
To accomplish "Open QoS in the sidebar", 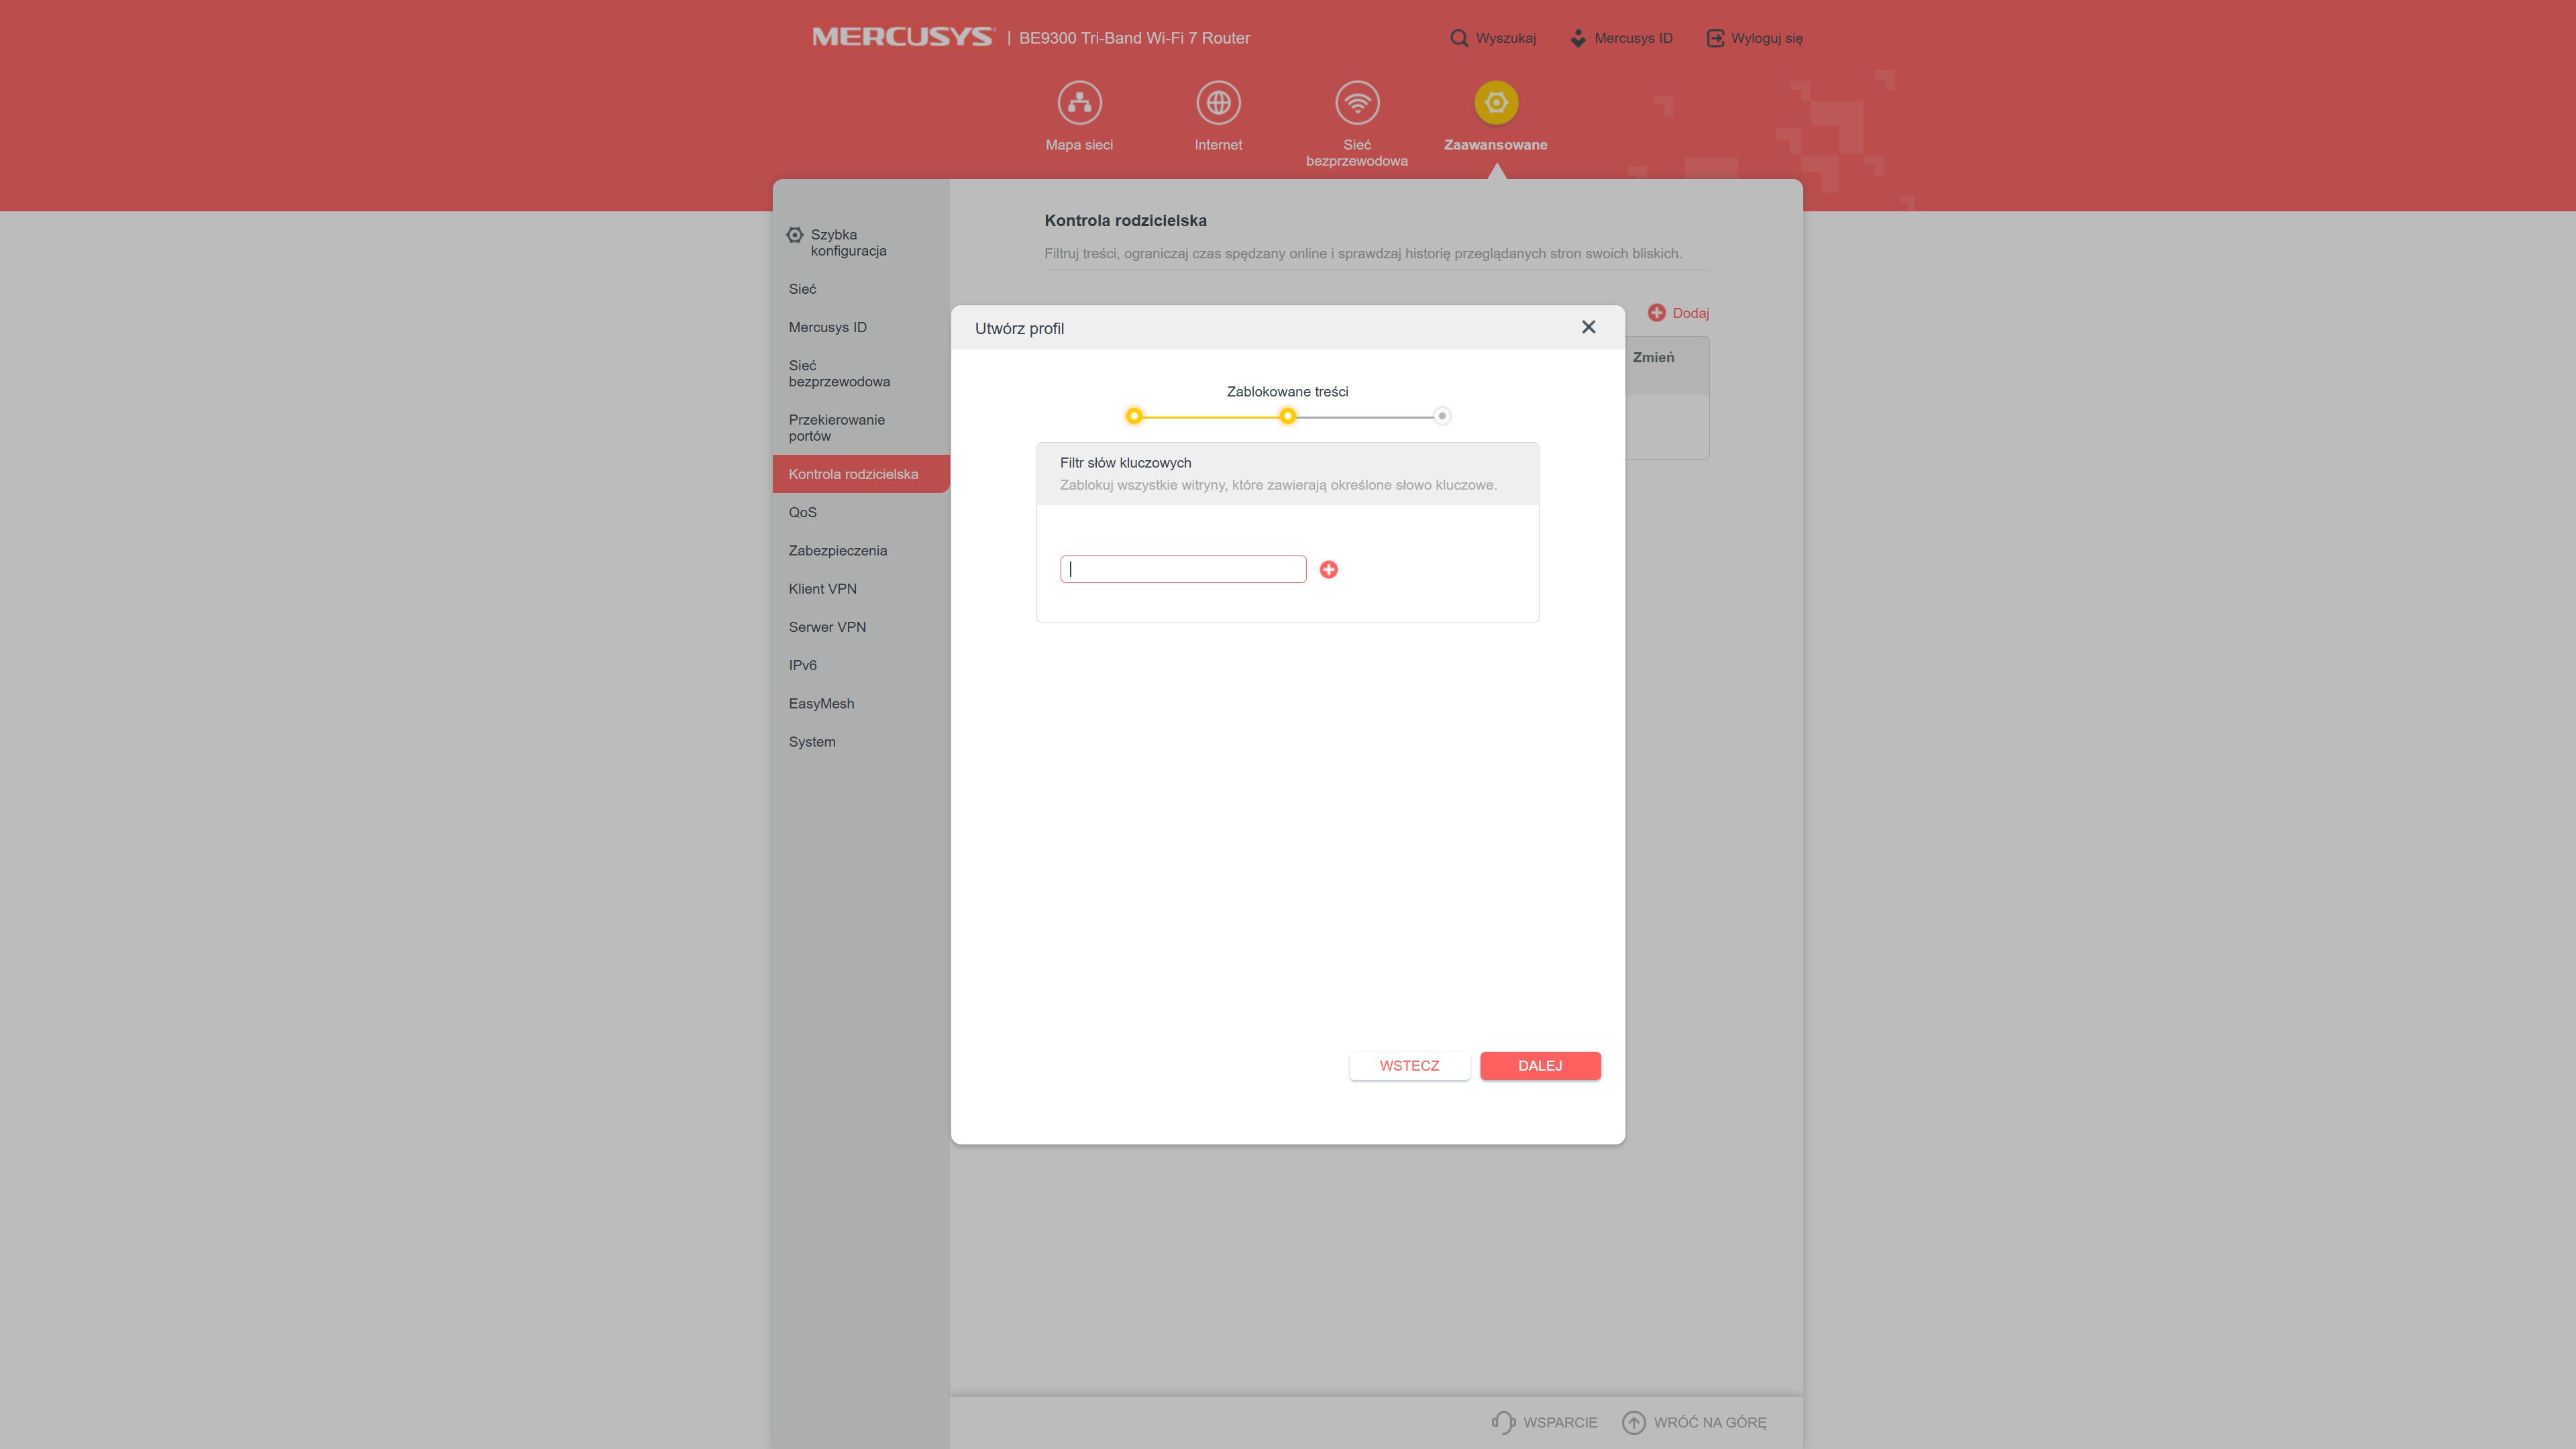I will pos(802,512).
